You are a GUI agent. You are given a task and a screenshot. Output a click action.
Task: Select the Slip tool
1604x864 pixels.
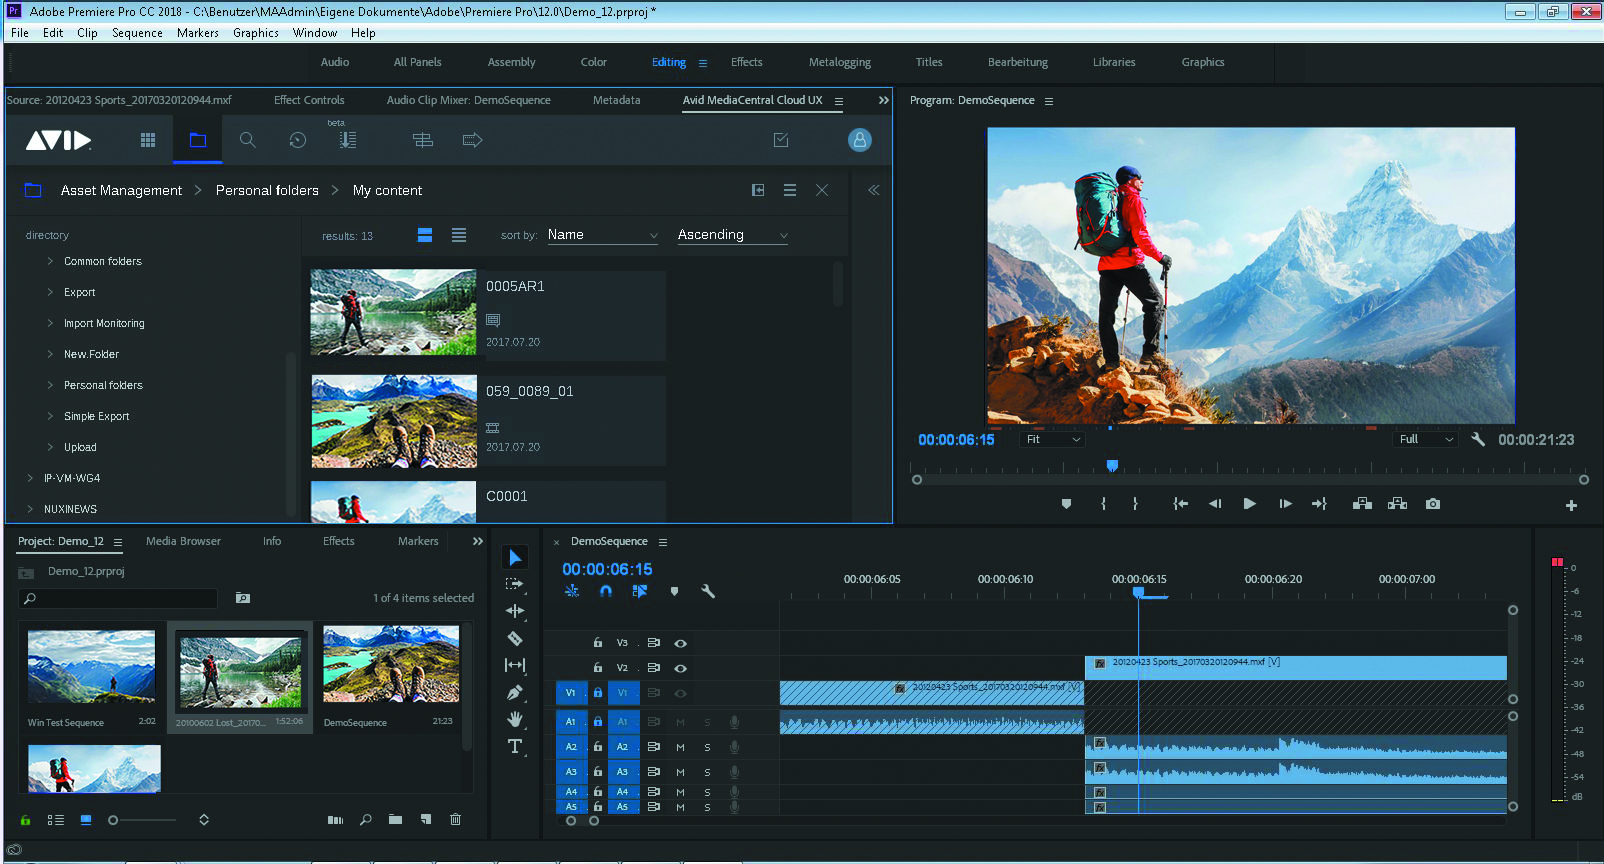(x=515, y=665)
